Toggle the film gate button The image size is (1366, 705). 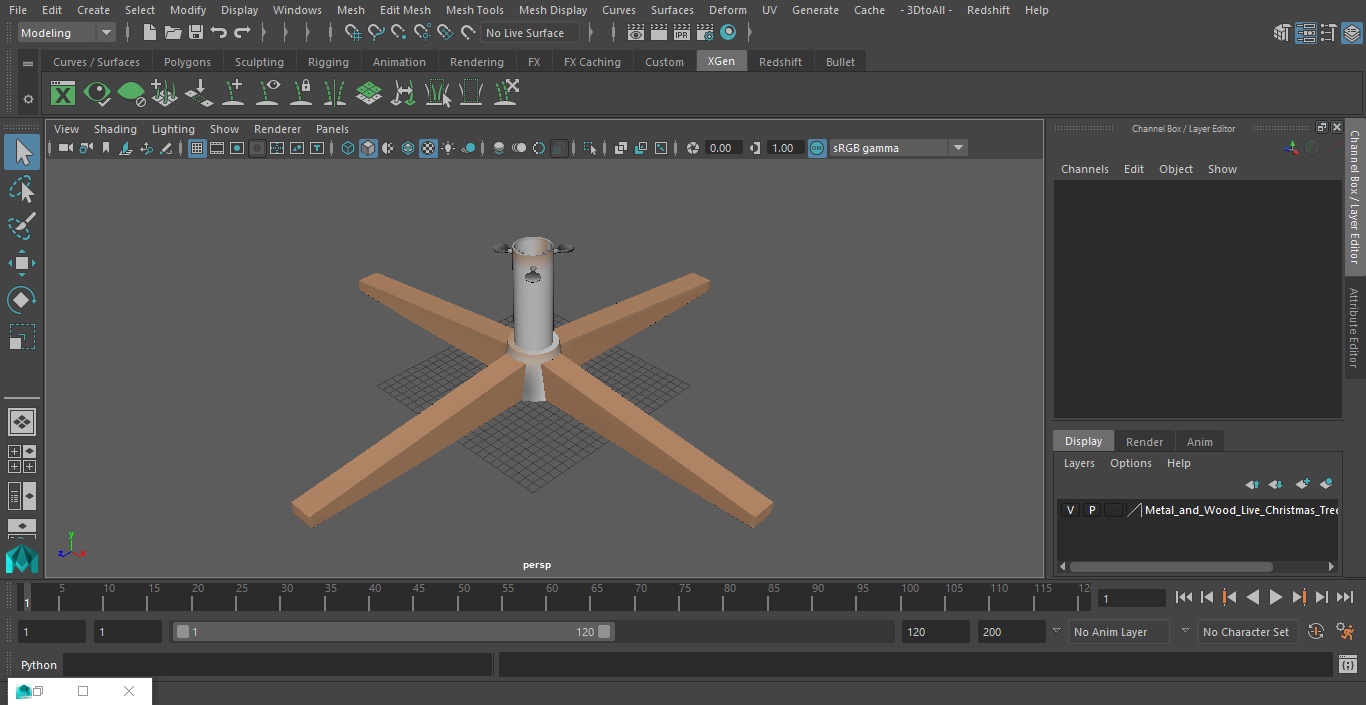pos(217,148)
